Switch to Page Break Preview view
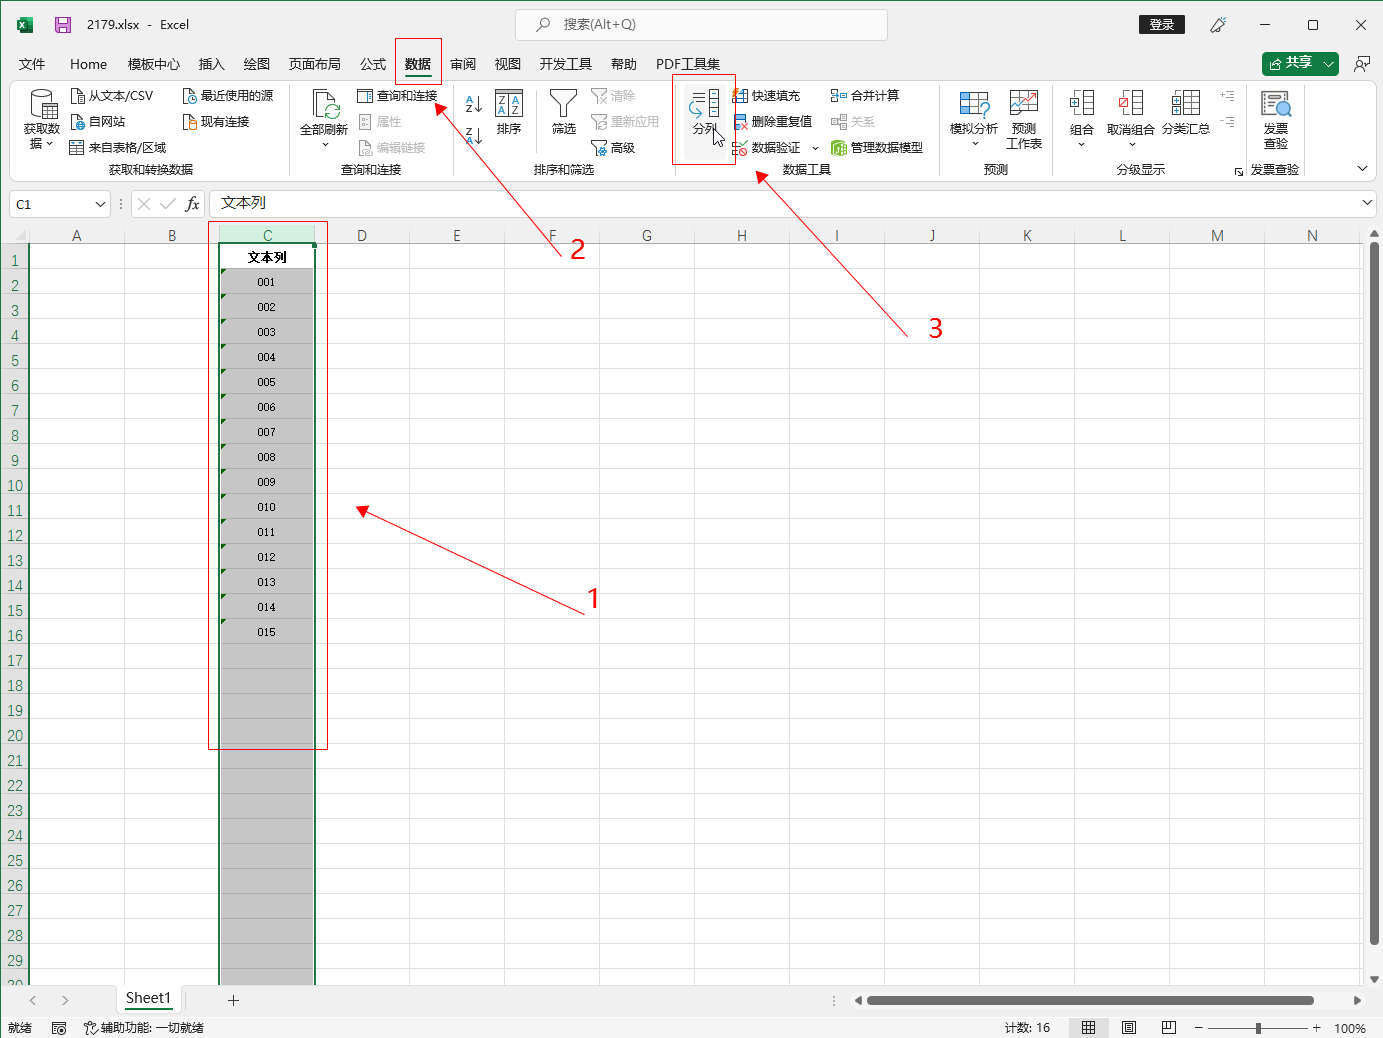Screen dimensions: 1383x1038 tap(1168, 1028)
